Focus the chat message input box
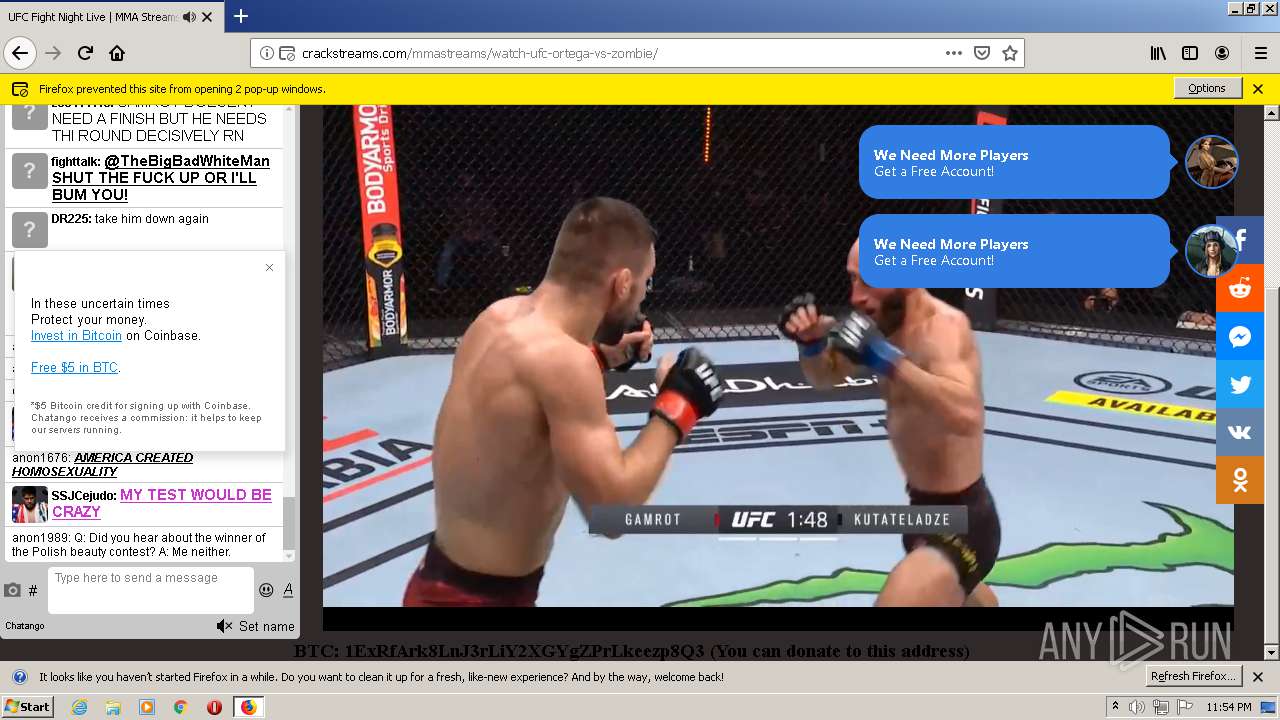1280x720 pixels. (x=151, y=590)
